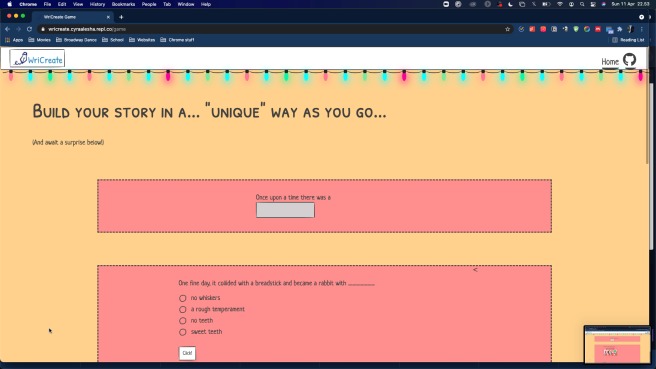Open the History menu
Image resolution: width=656 pixels, height=369 pixels.
tap(97, 4)
